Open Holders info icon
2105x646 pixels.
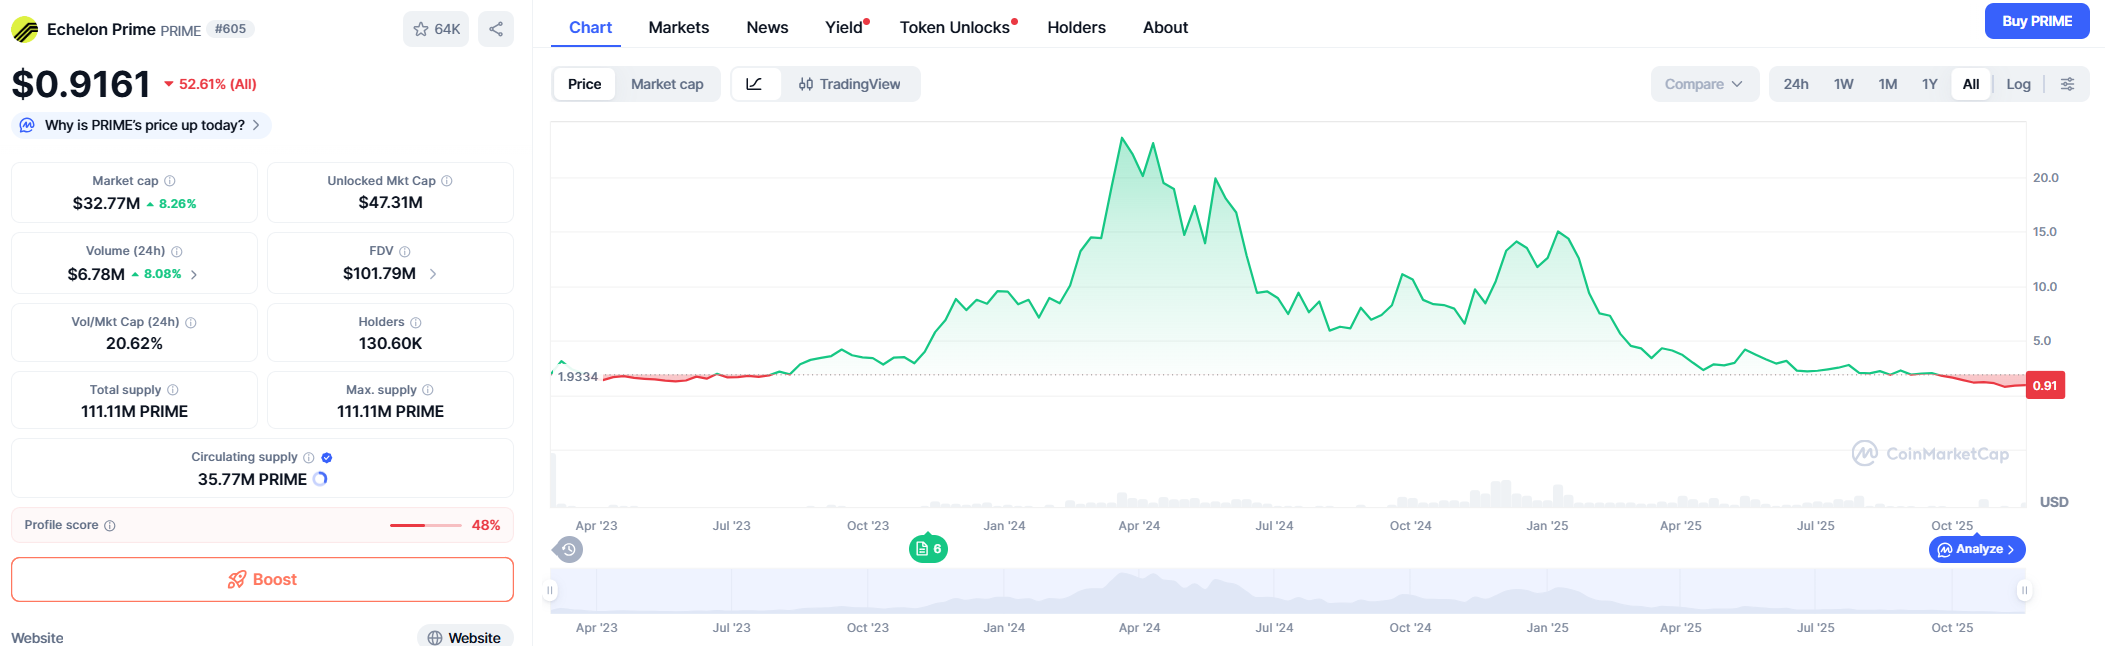pyautogui.click(x=416, y=323)
